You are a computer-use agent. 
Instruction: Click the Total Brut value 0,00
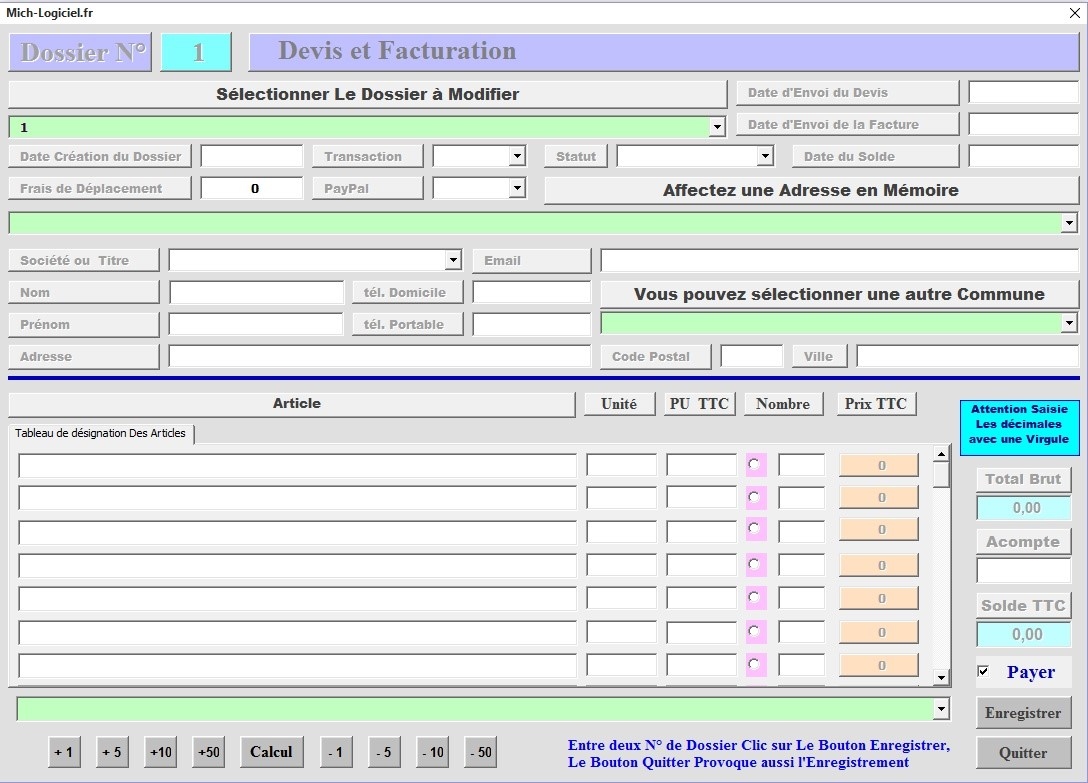[1023, 508]
